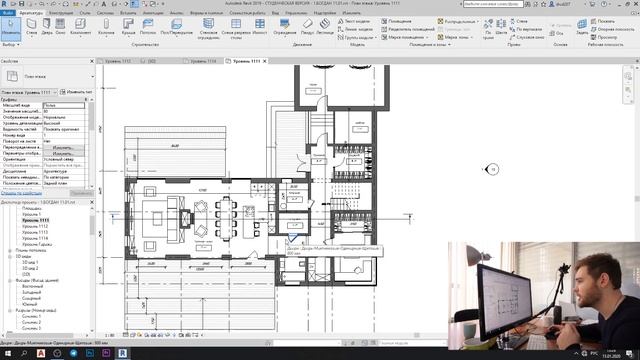Image resolution: width=640 pixels, height=360 pixels.
Task: Click AutoCAD icon in taskbar
Action: [x=41, y=353]
